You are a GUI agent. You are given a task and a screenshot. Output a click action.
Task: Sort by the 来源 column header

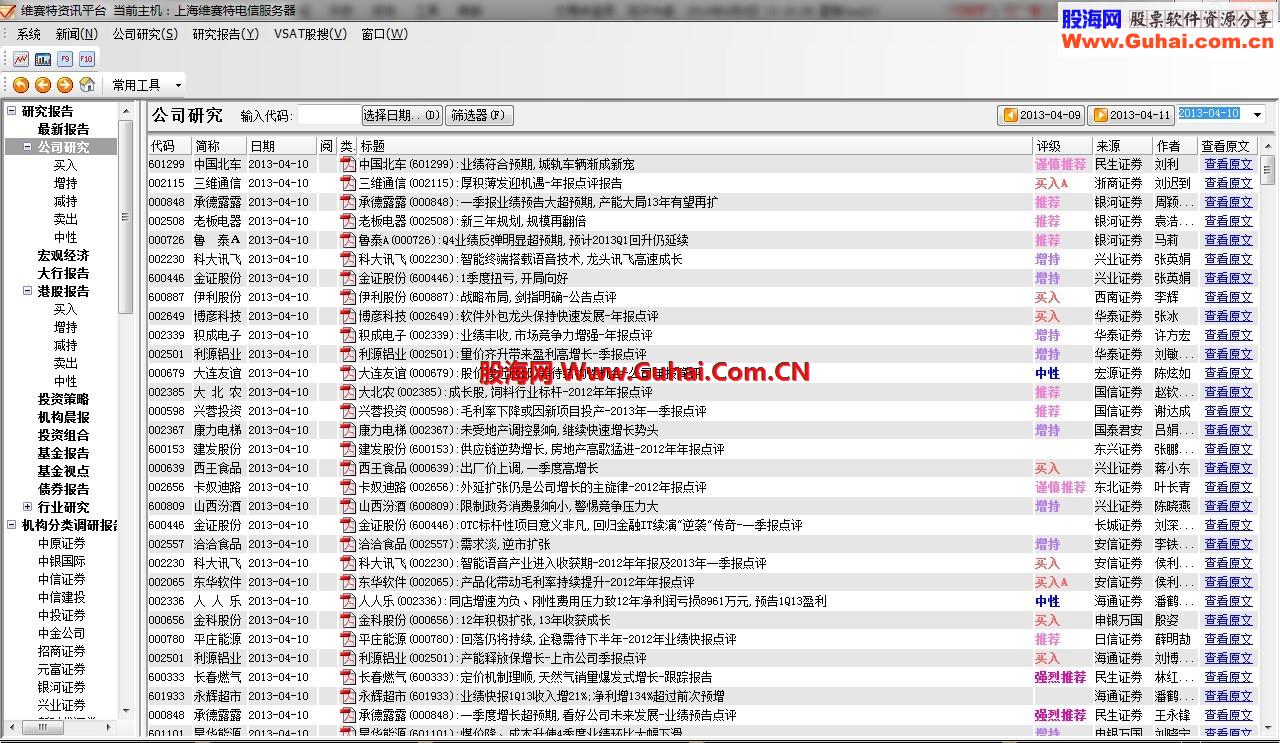[x=1122, y=145]
